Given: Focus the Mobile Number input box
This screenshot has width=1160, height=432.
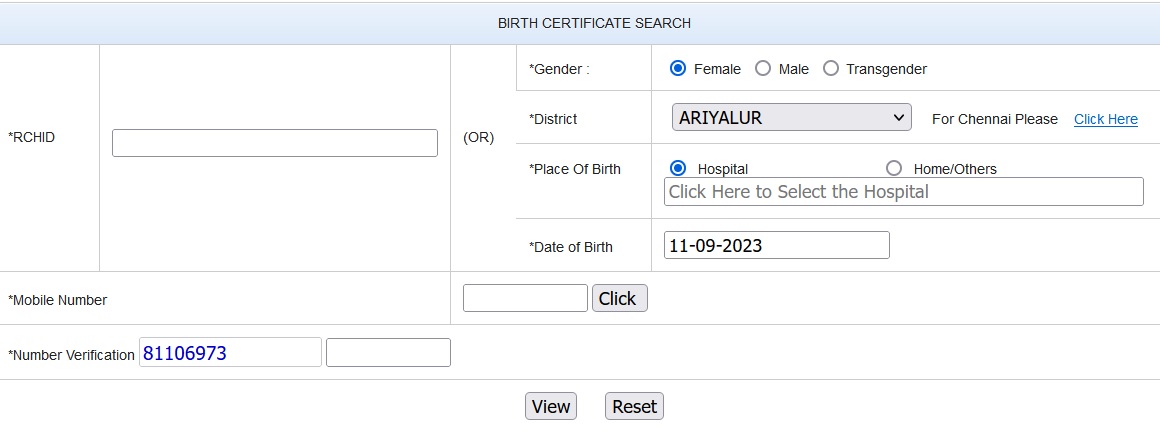Looking at the screenshot, I should 525,298.
